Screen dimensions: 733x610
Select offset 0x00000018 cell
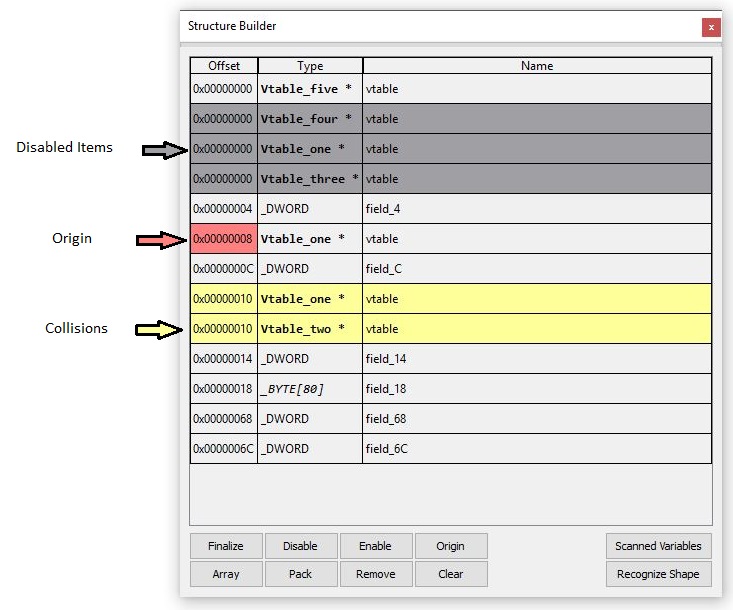pos(224,388)
